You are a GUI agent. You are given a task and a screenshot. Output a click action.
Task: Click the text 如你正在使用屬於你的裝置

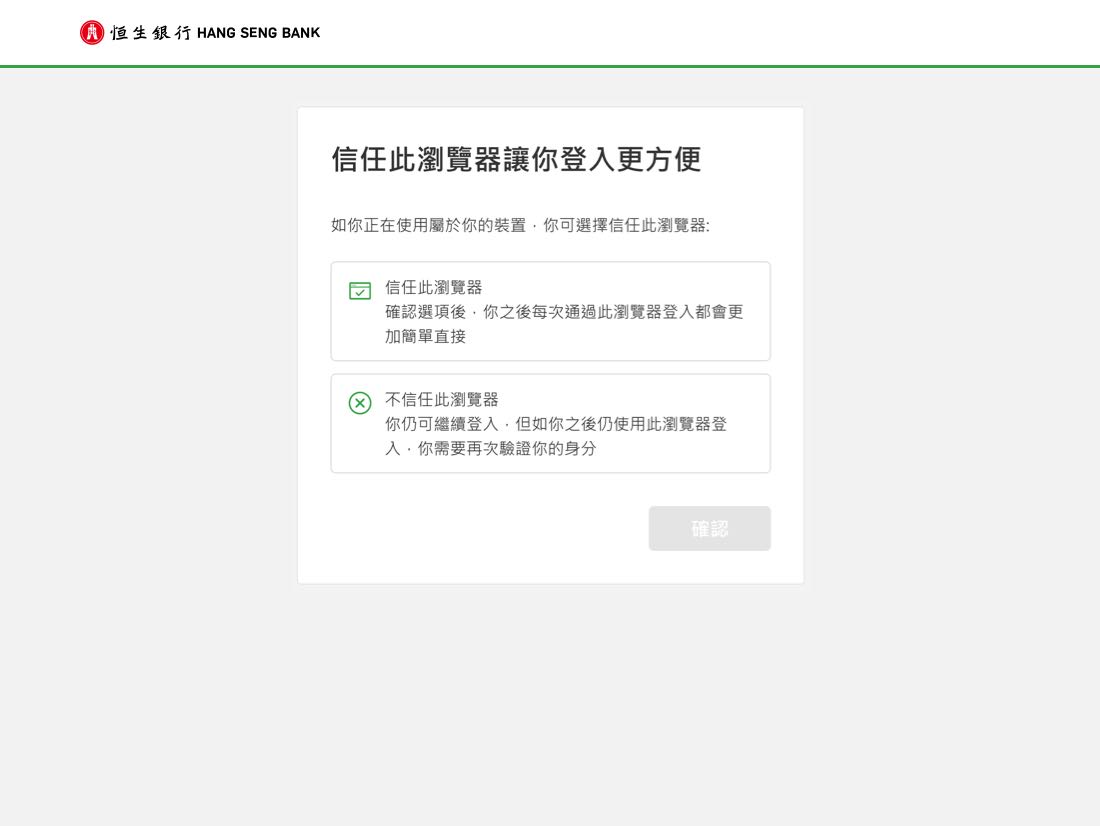[x=429, y=225]
